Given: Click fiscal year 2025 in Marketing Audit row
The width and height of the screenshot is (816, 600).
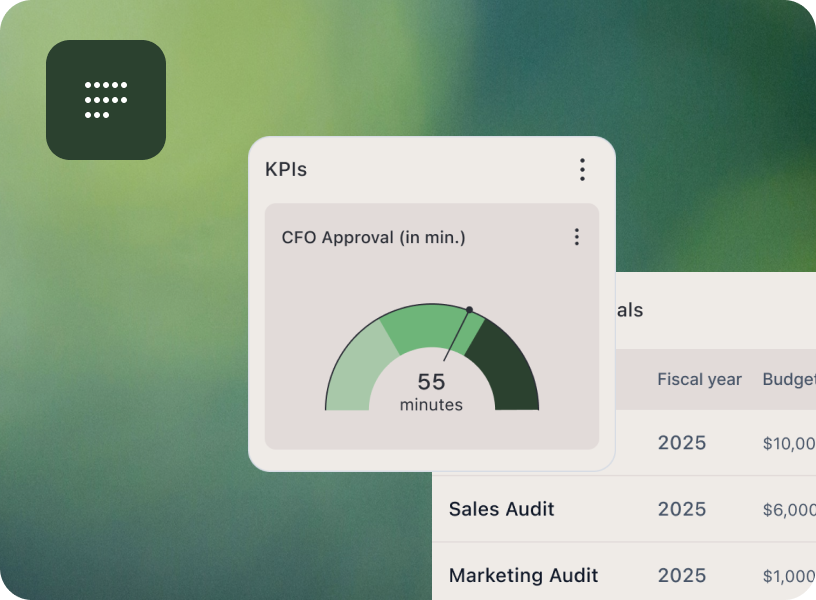Looking at the screenshot, I should (681, 575).
